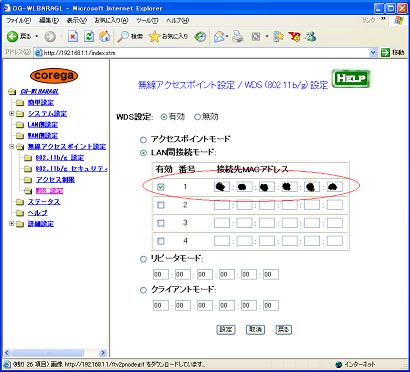The width and height of the screenshot is (410, 372).
Task: Click first MAC address field in row 2
Action: (x=222, y=205)
